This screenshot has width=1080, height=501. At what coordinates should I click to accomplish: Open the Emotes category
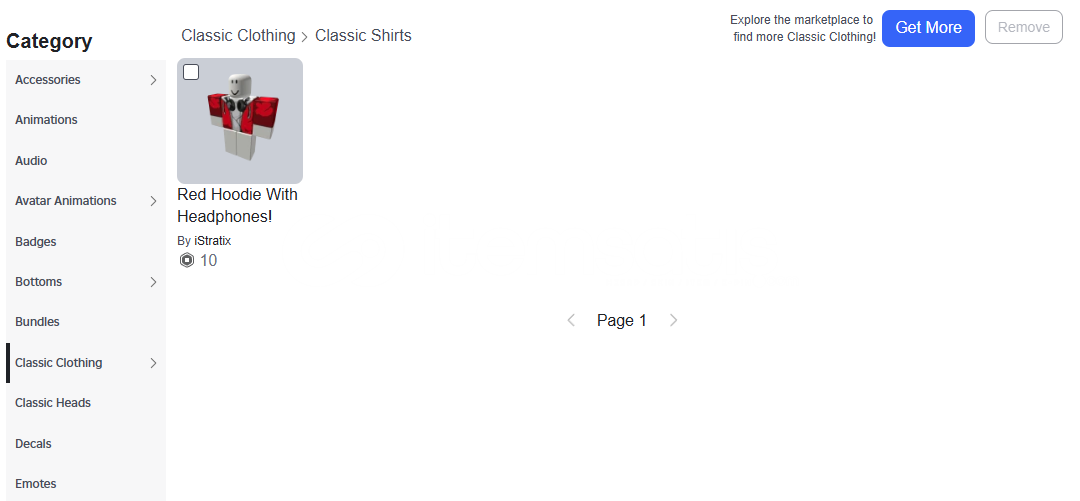(x=36, y=484)
